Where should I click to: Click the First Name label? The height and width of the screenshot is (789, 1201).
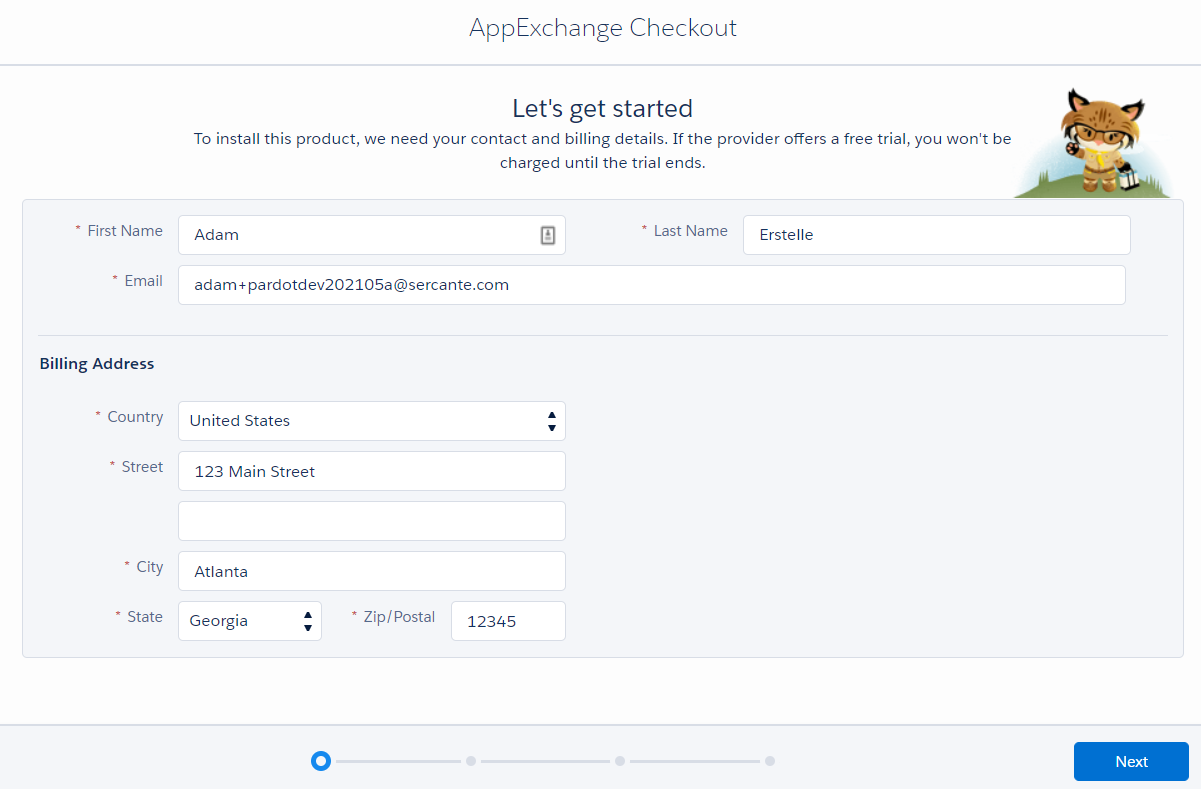[125, 231]
